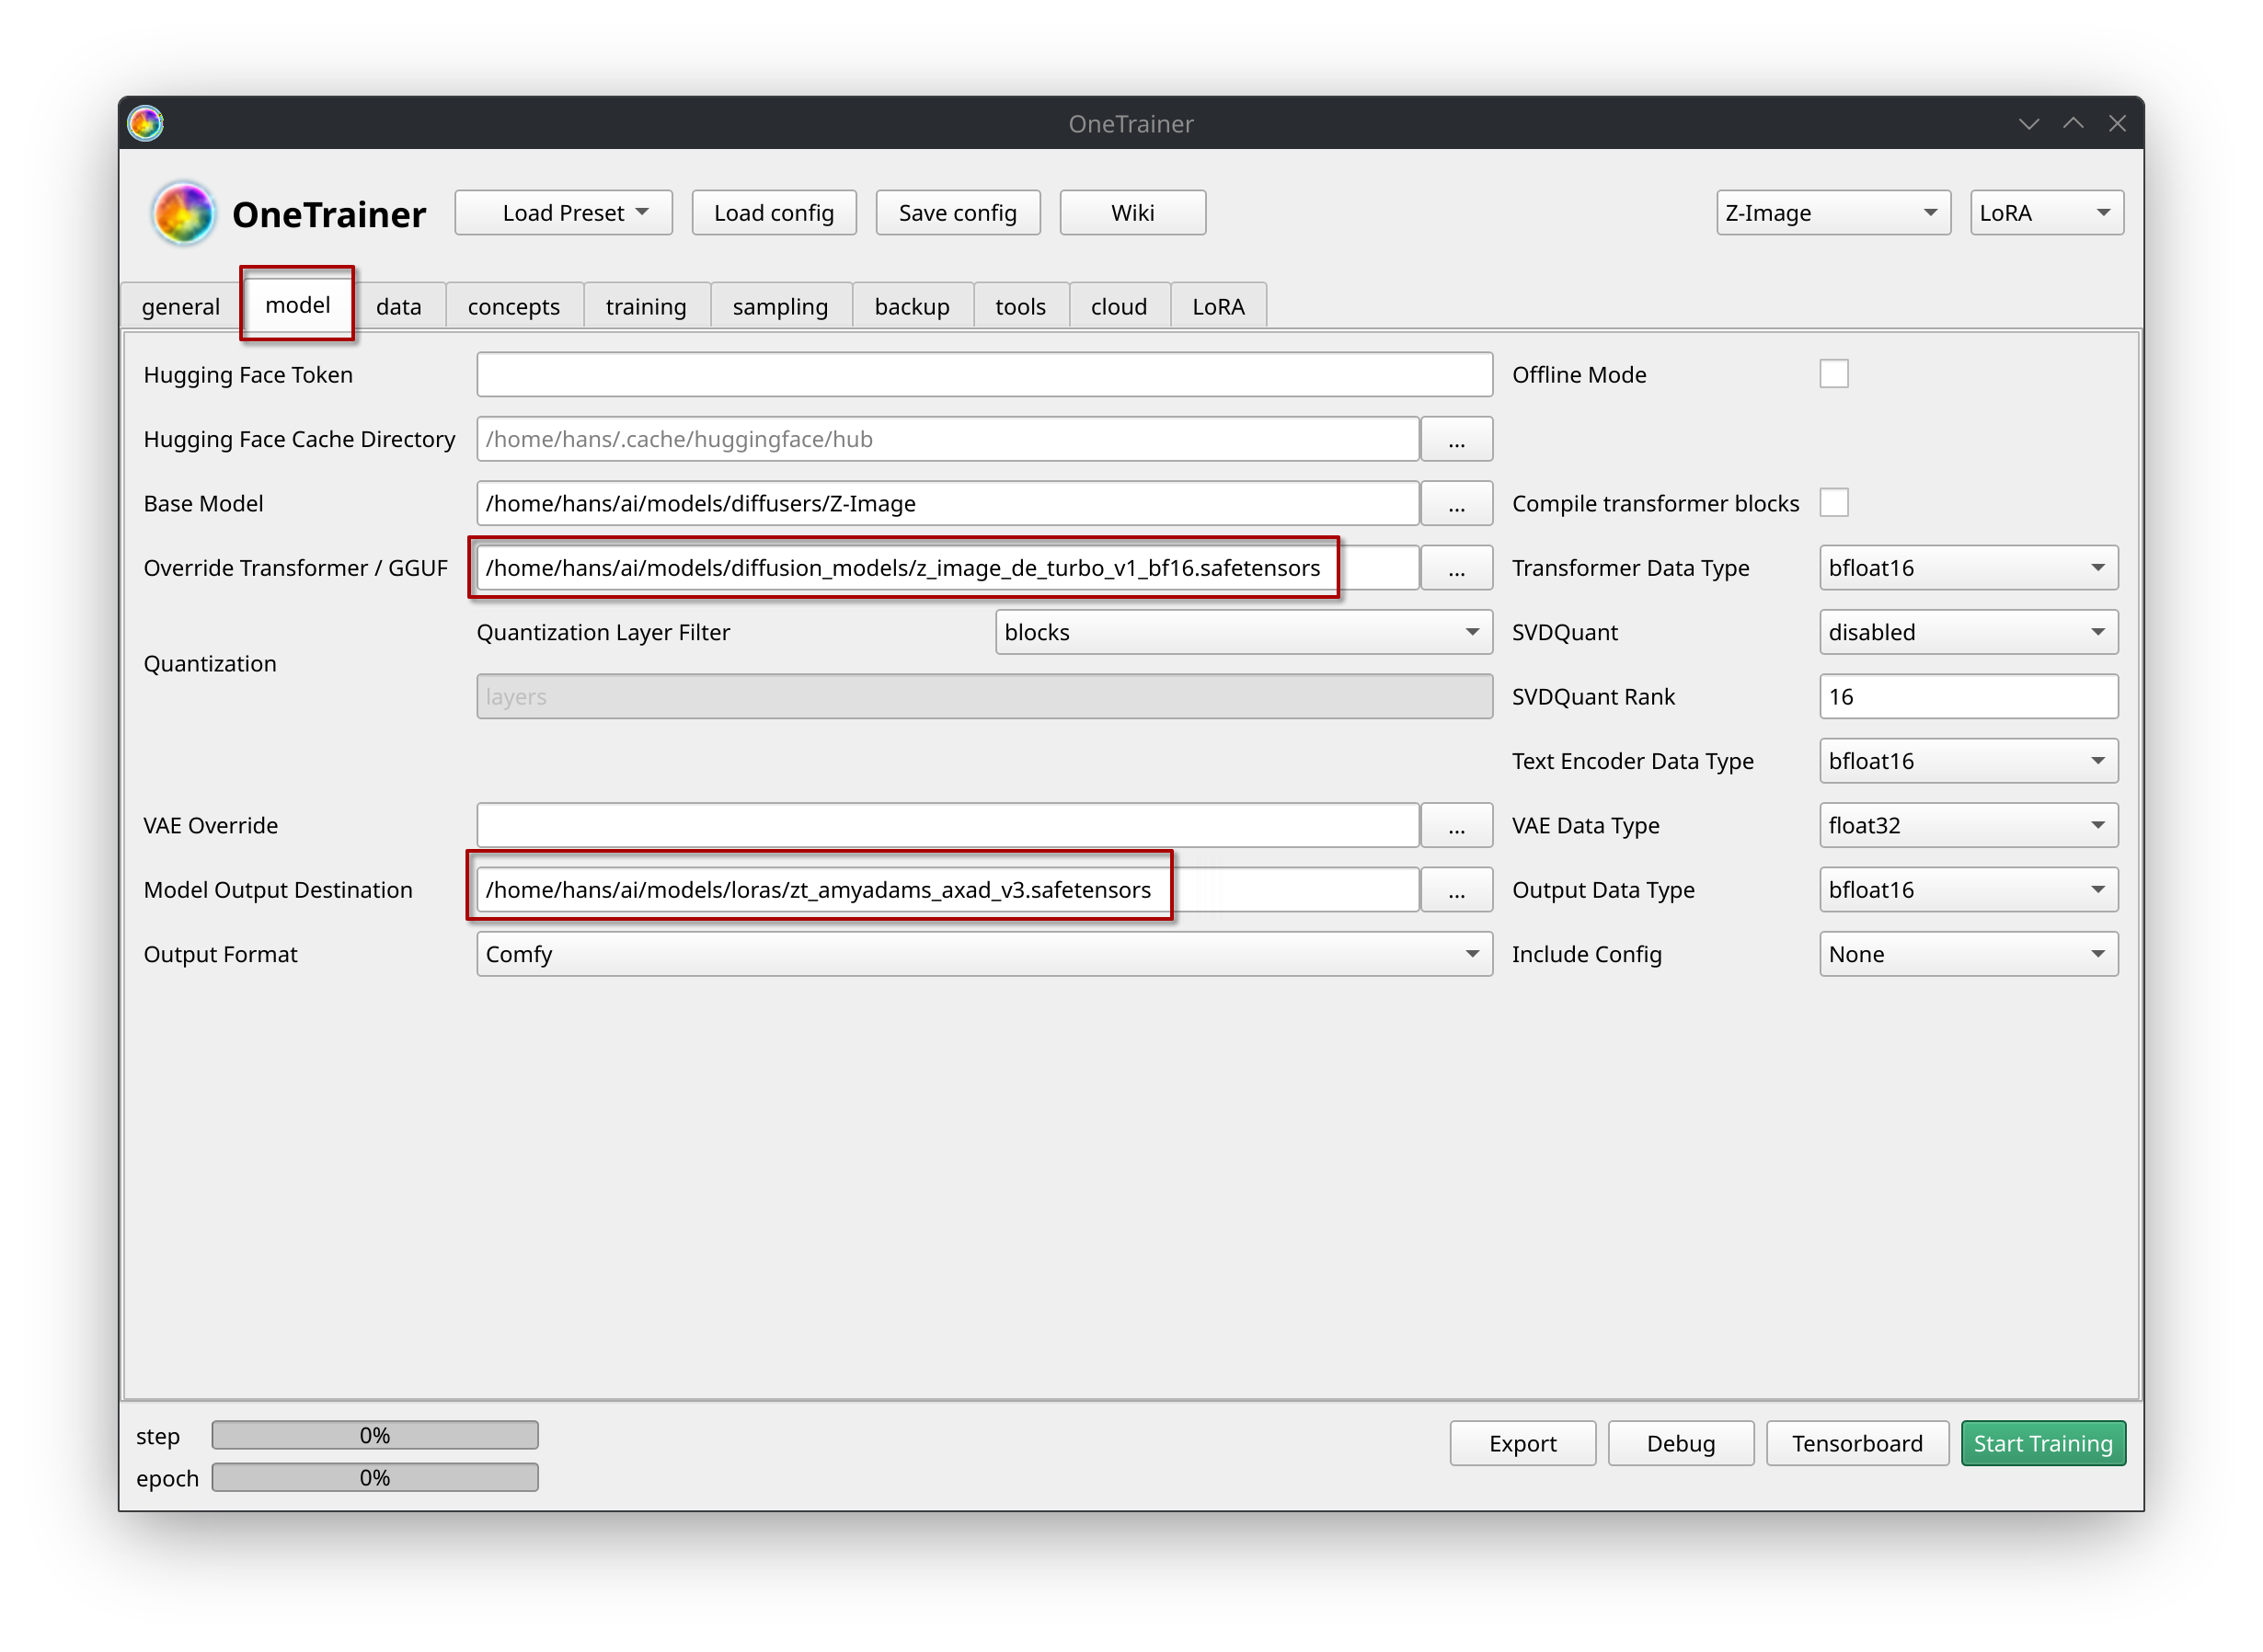This screenshot has height=1652, width=2263.
Task: Click the OneTrainer title bar app icon
Action: (x=146, y=123)
